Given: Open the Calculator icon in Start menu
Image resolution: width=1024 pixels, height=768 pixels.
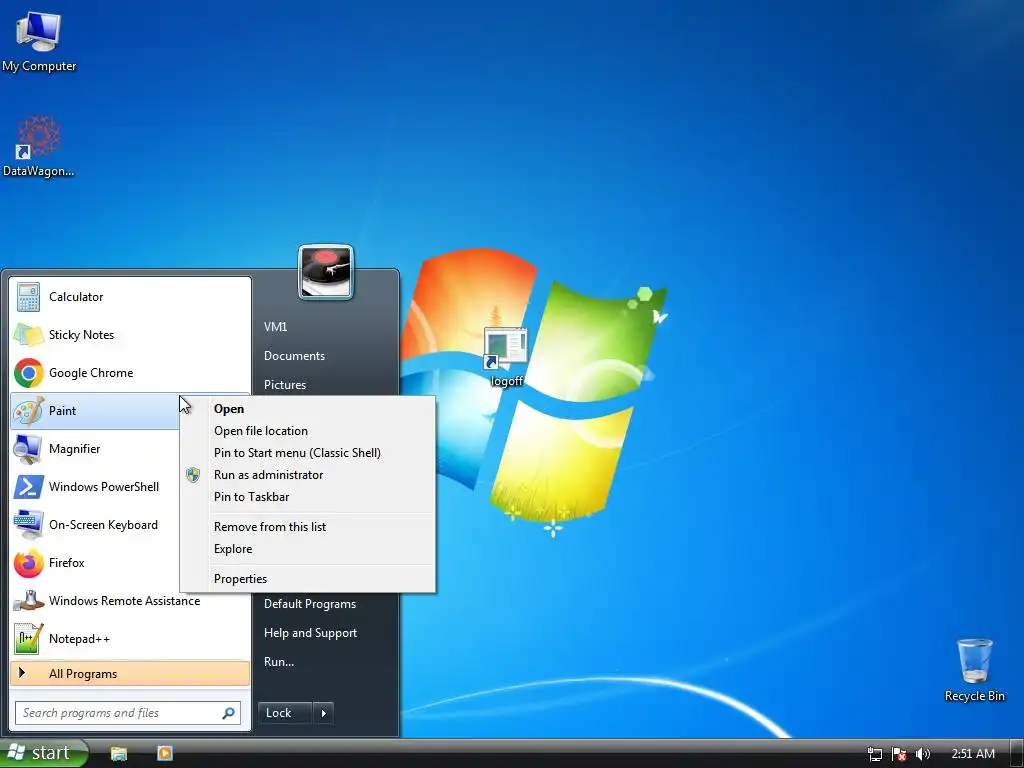Looking at the screenshot, I should (28, 297).
